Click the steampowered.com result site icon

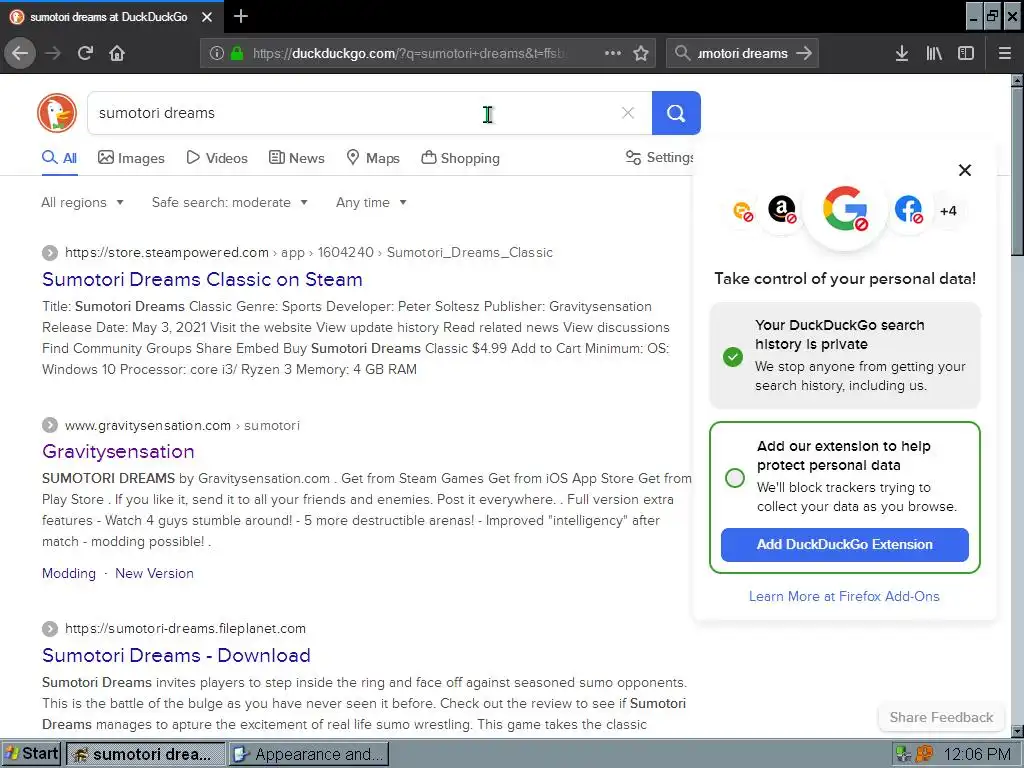coord(50,253)
